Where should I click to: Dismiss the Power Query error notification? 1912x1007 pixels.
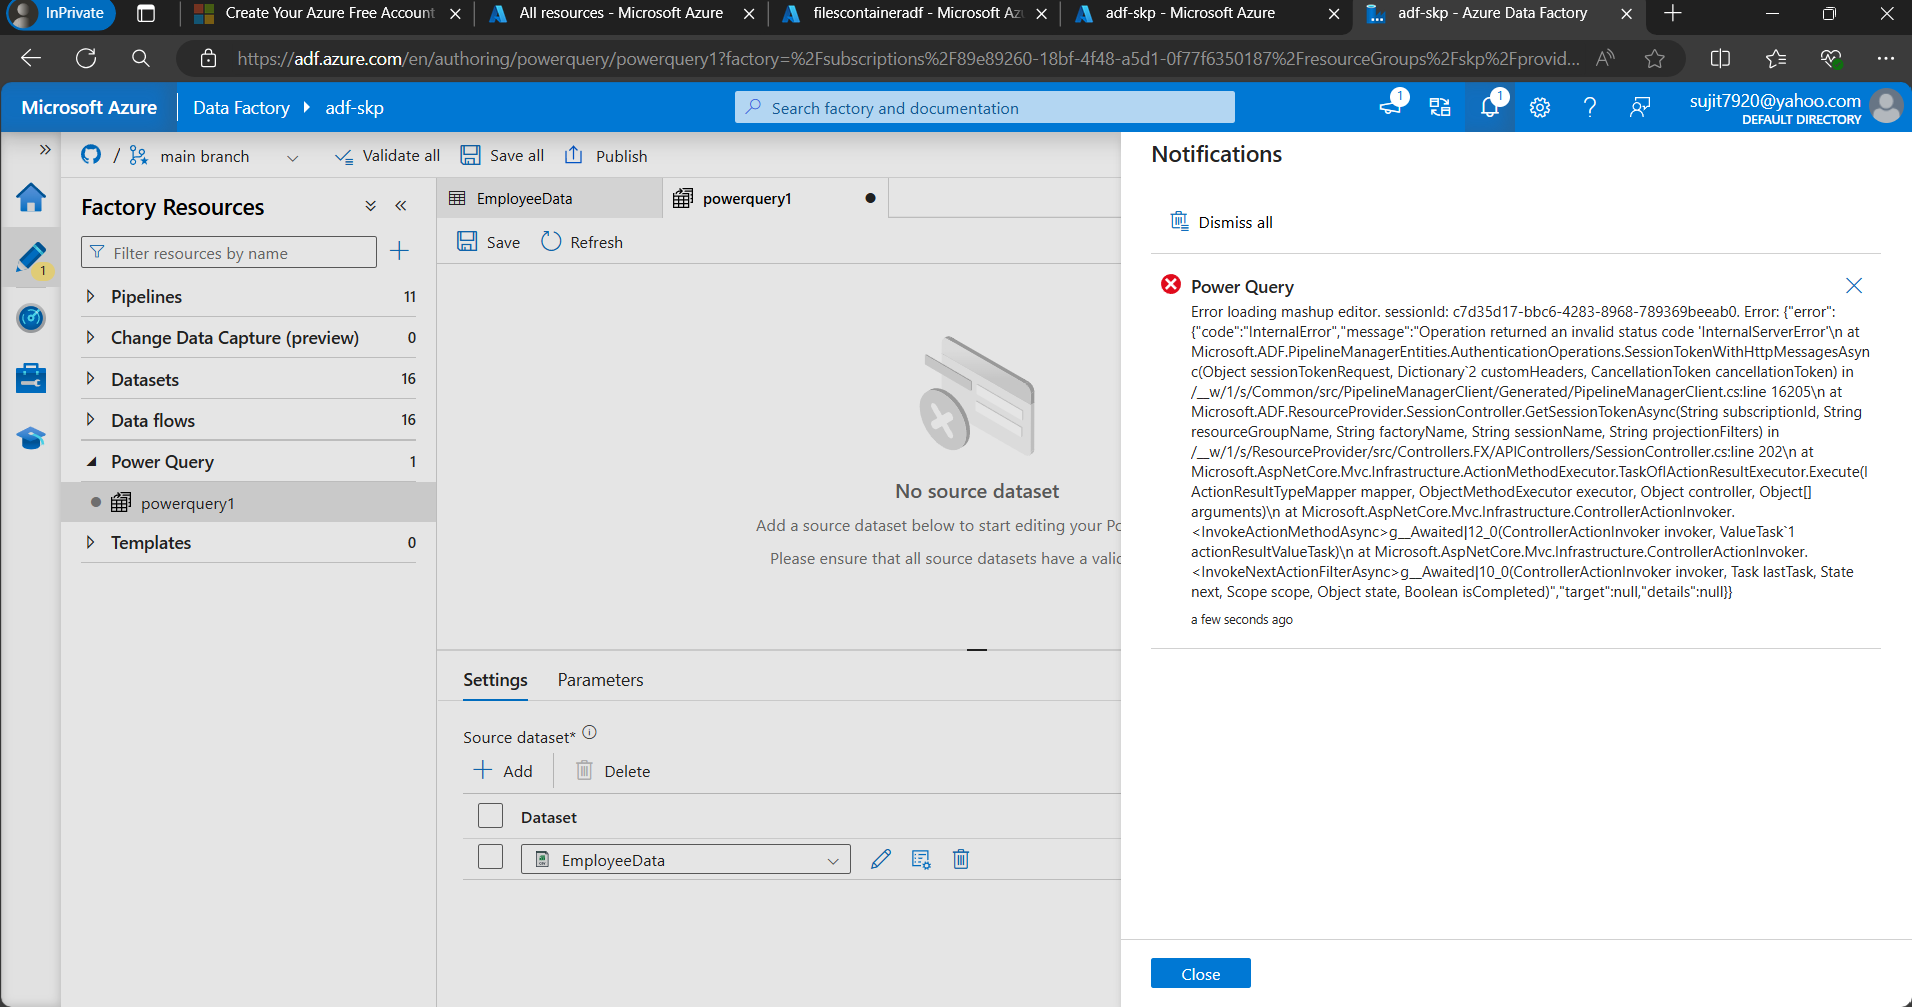(1854, 286)
